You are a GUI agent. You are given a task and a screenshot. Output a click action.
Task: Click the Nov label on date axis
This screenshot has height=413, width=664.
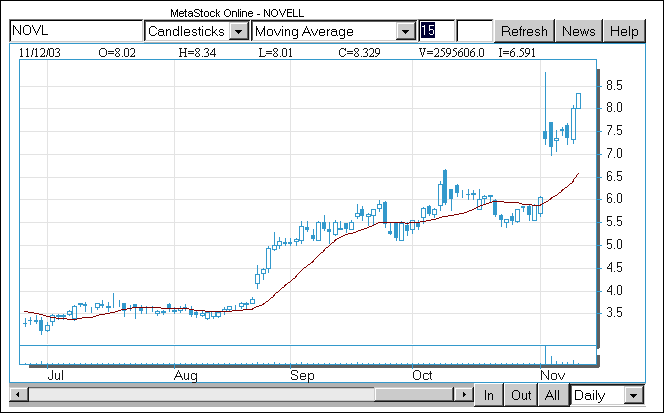pos(553,375)
